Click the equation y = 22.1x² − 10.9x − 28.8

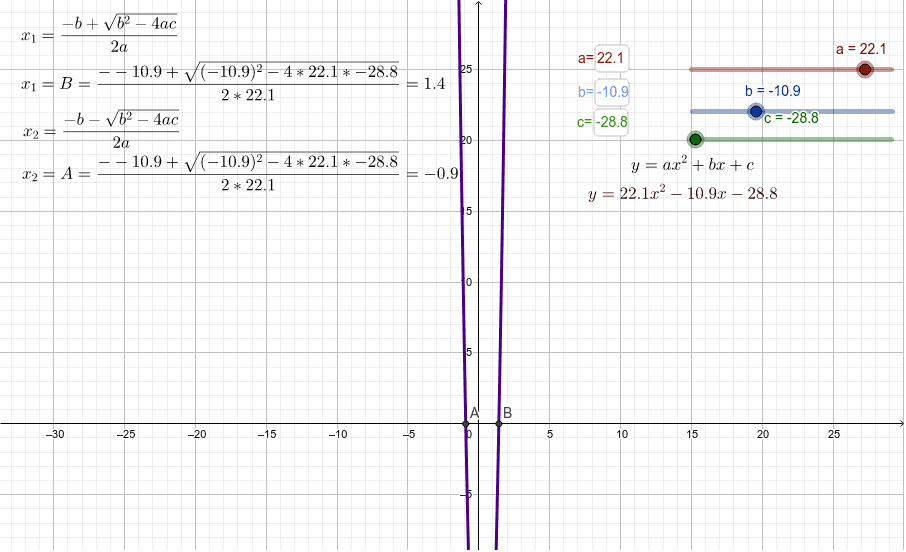[x=682, y=193]
